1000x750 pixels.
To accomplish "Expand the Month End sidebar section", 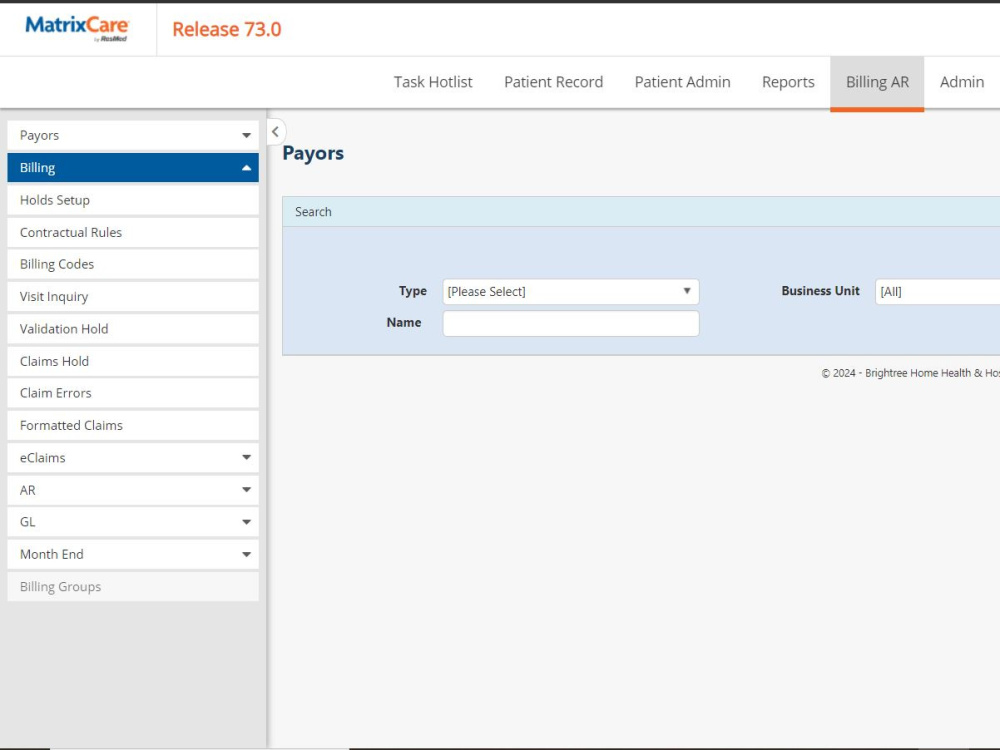I will tap(133, 554).
